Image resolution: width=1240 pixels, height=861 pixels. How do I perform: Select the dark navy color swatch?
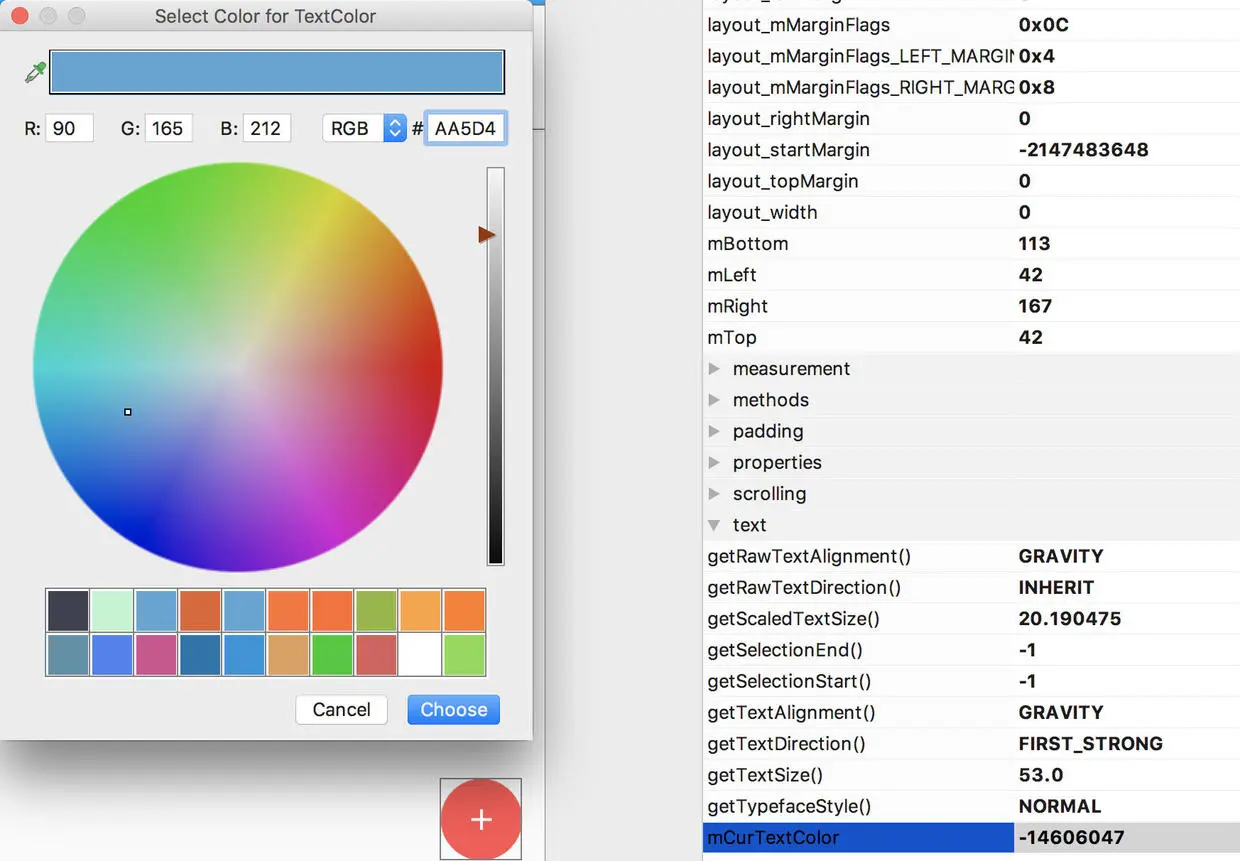coord(68,610)
